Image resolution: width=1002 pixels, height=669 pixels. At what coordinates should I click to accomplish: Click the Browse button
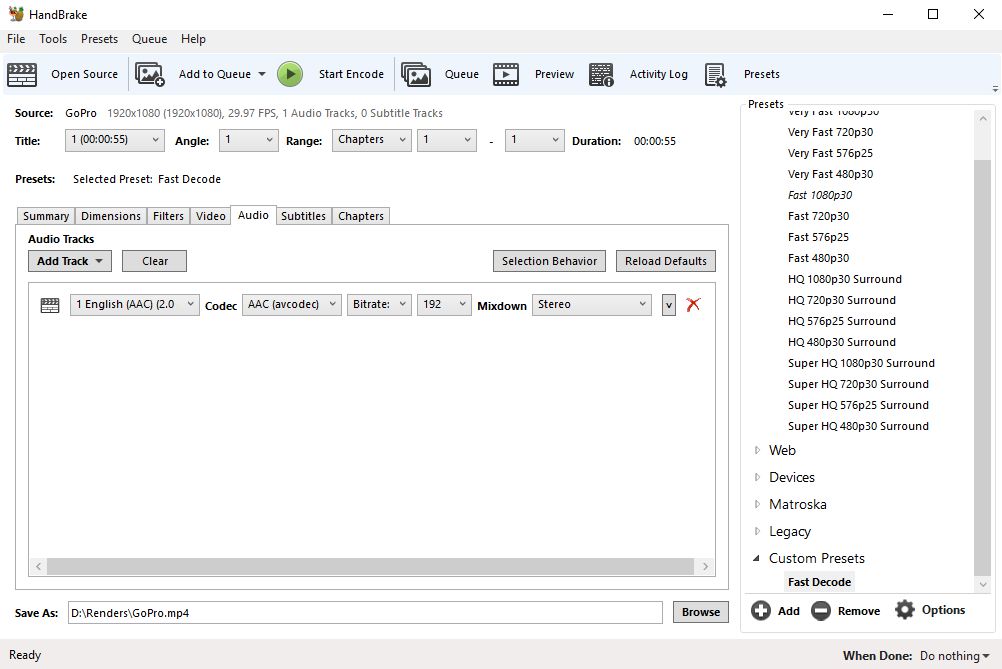(x=700, y=612)
